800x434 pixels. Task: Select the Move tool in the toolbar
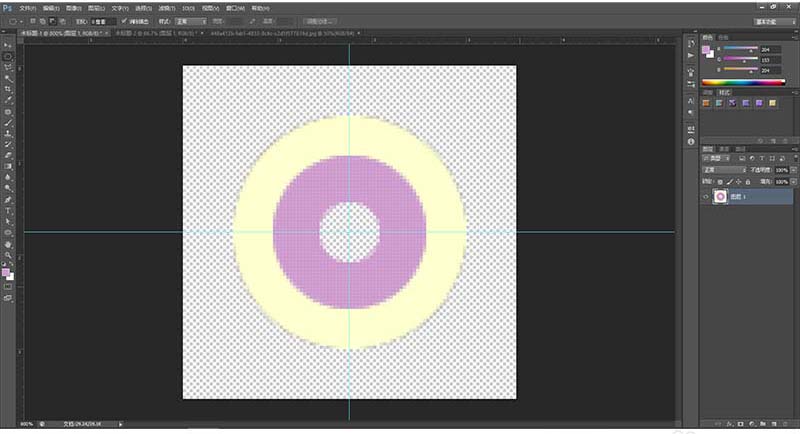(8, 45)
